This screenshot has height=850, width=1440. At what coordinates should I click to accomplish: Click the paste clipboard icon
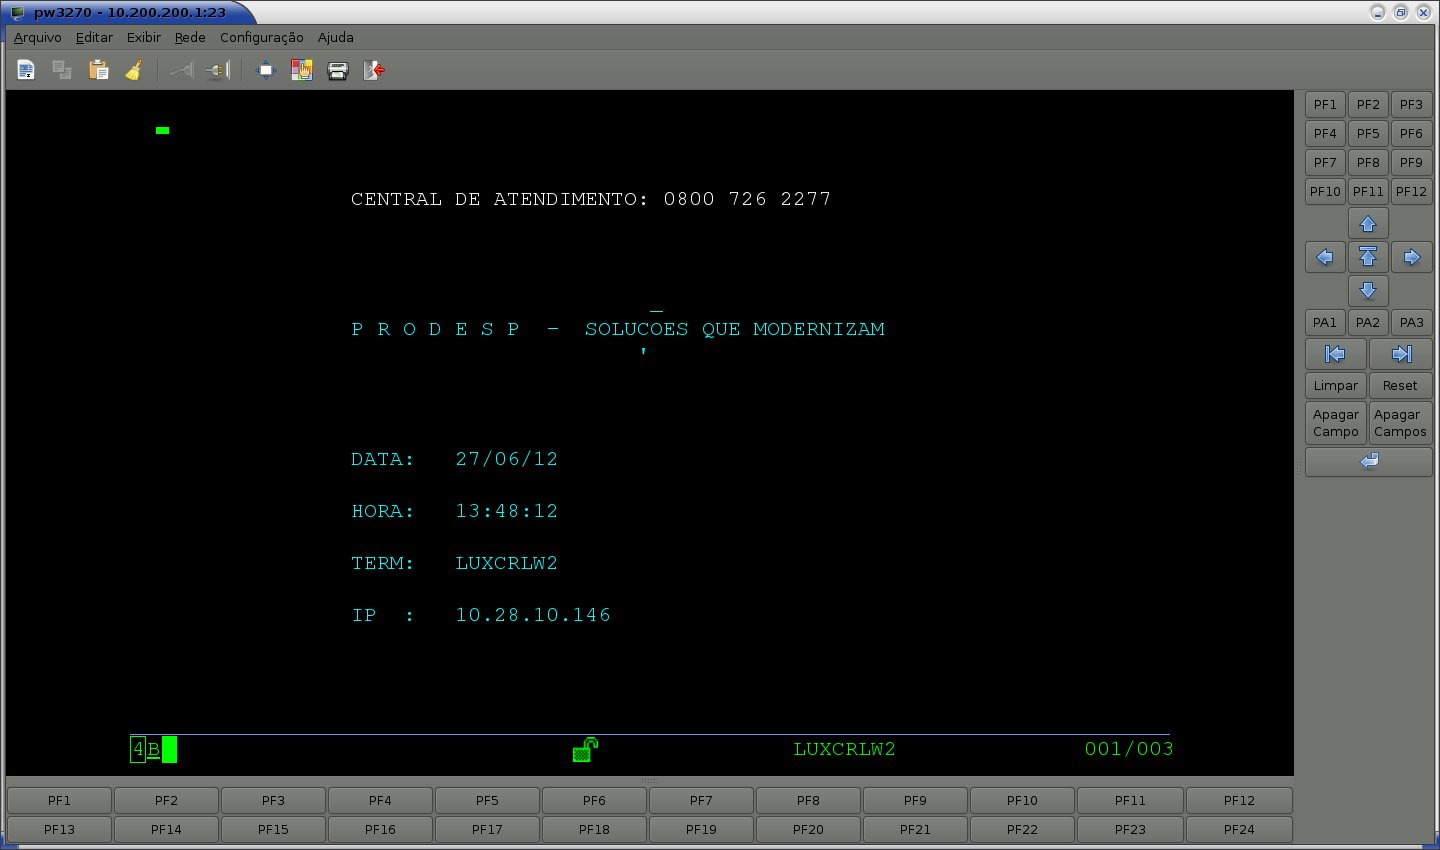click(x=98, y=70)
